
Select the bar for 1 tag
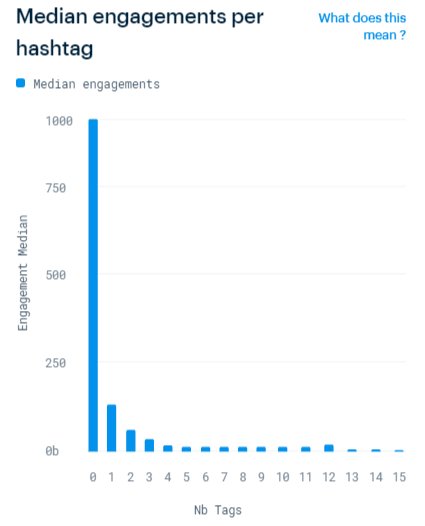click(x=111, y=428)
